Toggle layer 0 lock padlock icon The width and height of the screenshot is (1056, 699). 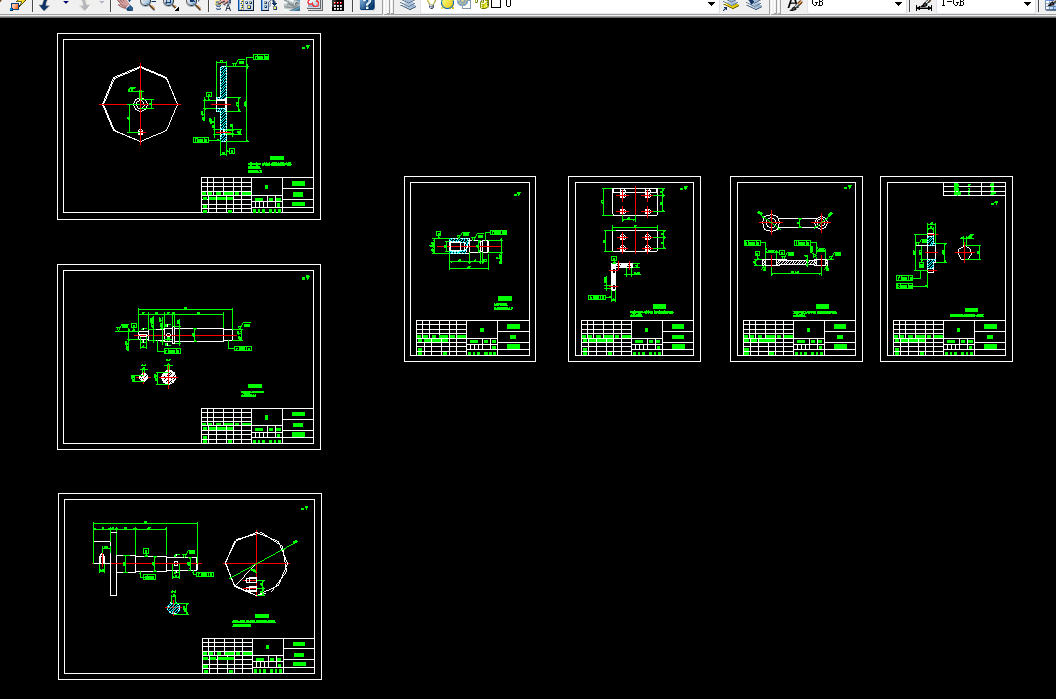pos(483,4)
